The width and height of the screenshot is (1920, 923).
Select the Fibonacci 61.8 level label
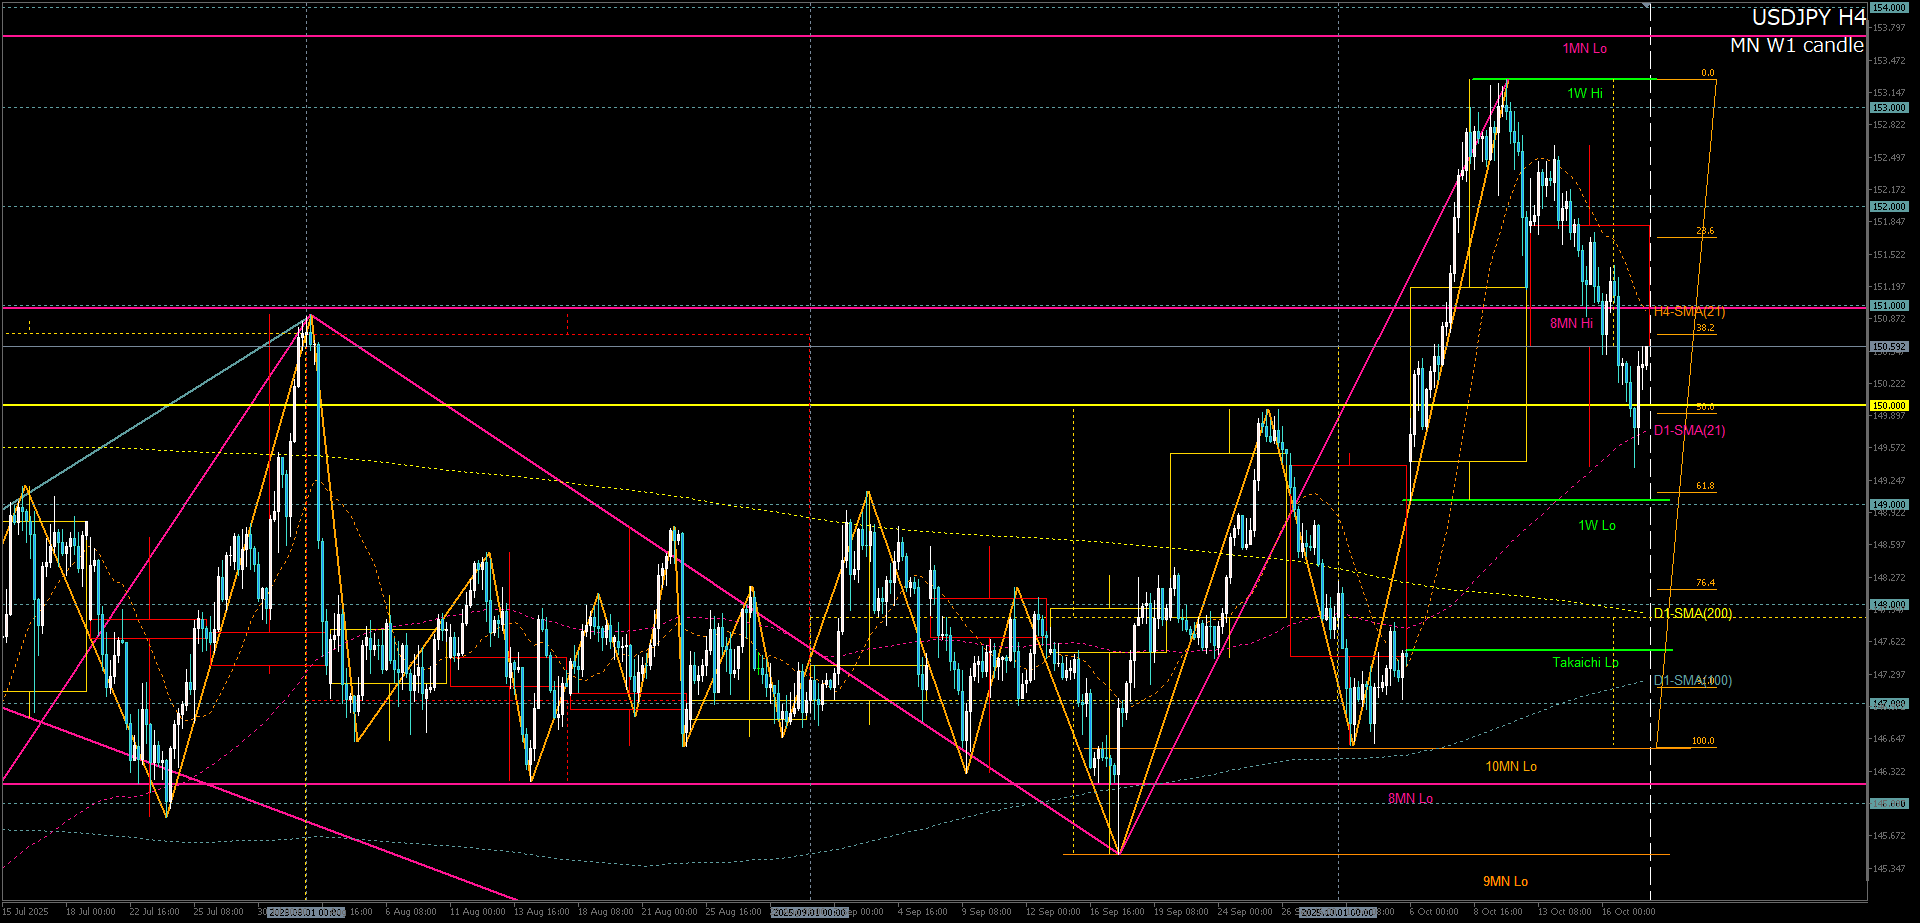(x=1704, y=486)
